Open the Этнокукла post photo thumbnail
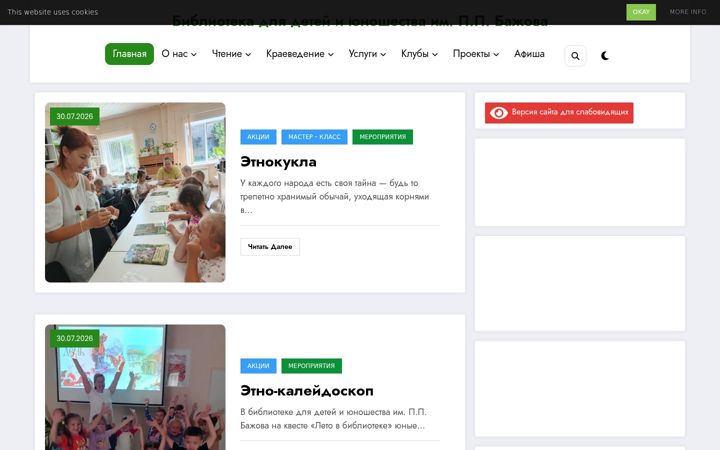Viewport: 720px width, 450px height. click(135, 192)
